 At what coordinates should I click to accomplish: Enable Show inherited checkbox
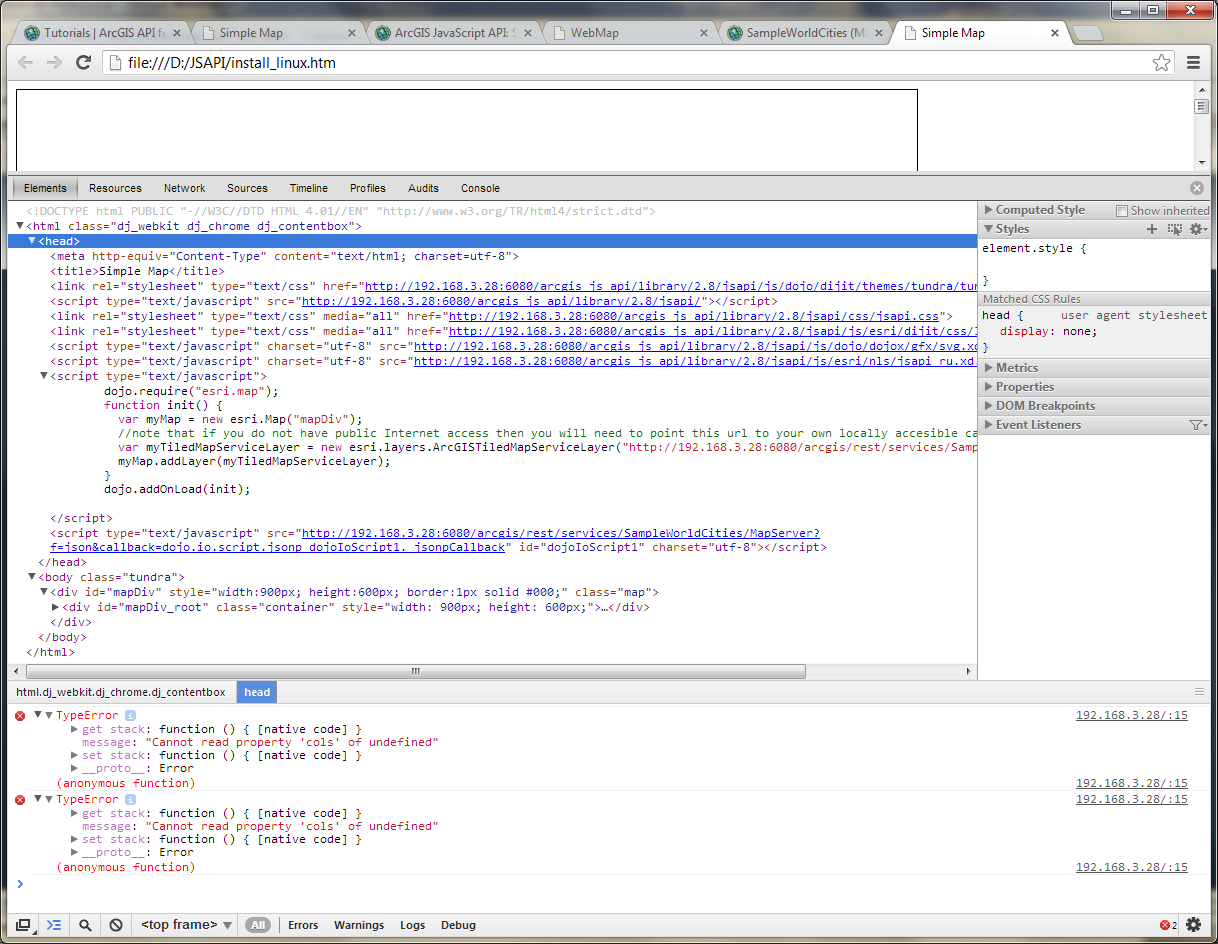click(x=1122, y=211)
